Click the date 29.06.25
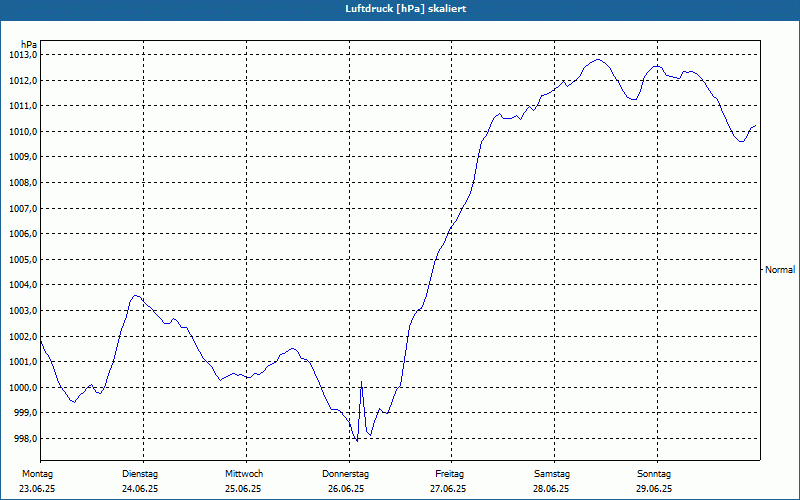This screenshot has width=800, height=500. pos(654,489)
